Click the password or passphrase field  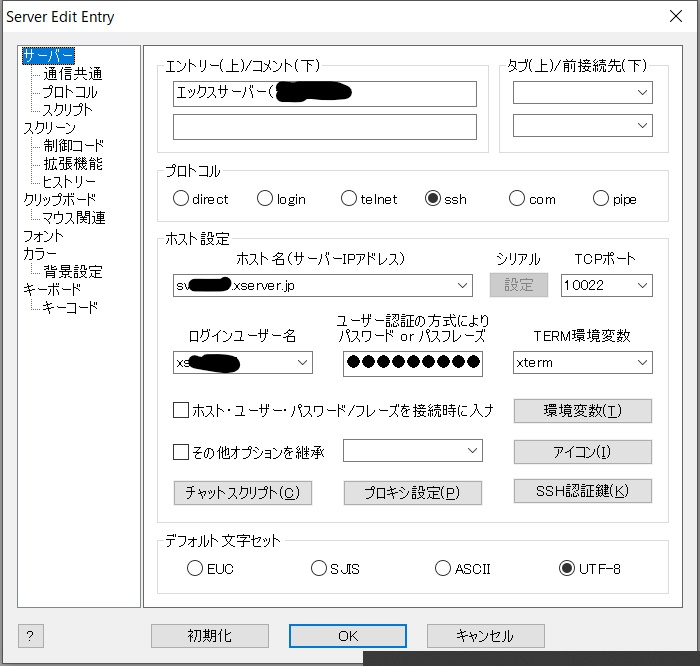[x=412, y=363]
